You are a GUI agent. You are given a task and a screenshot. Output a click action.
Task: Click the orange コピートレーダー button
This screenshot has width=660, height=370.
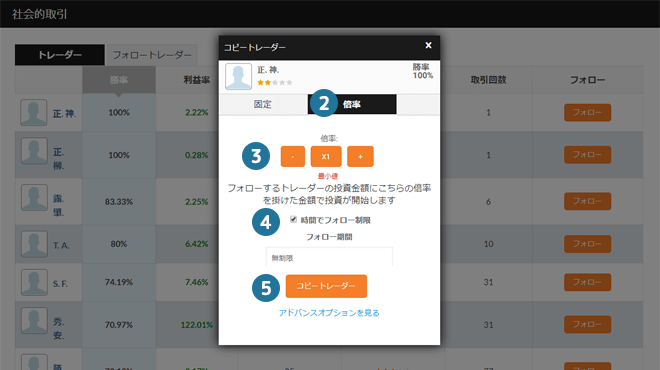(326, 286)
